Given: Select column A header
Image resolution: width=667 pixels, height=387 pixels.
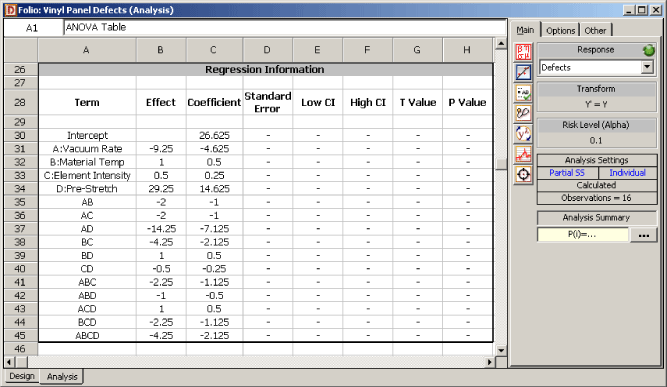Looking at the screenshot, I should (x=87, y=50).
